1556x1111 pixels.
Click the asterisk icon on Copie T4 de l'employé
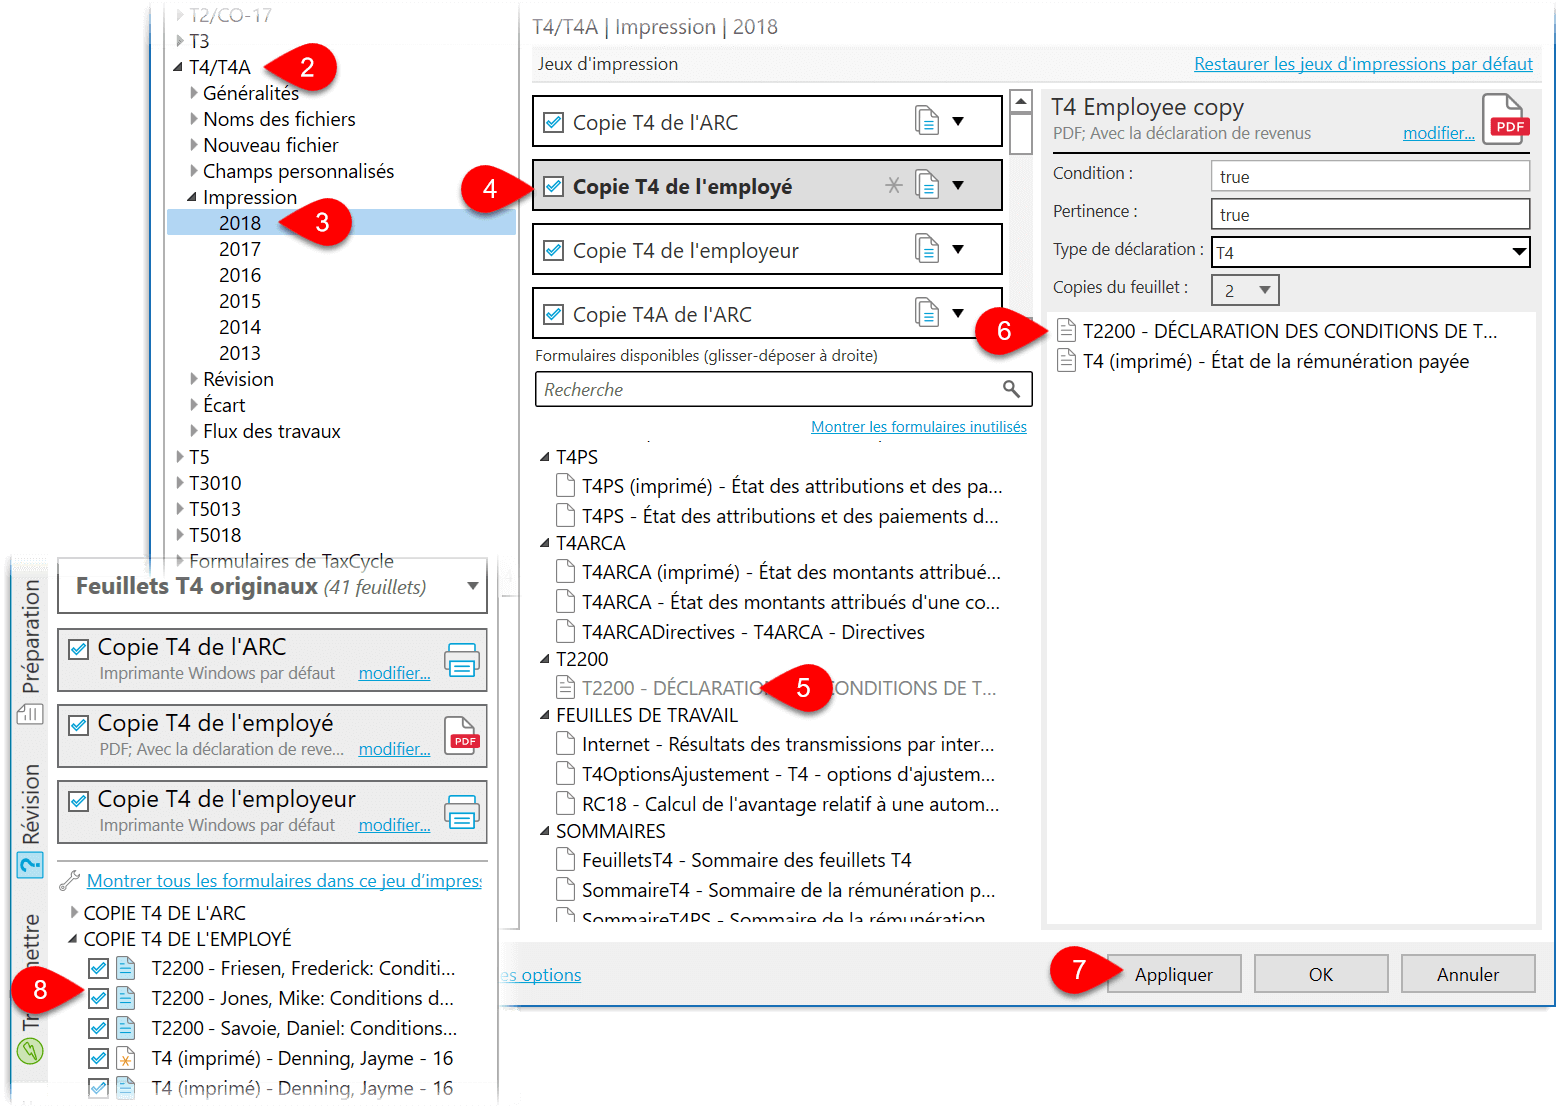pyautogui.click(x=893, y=186)
